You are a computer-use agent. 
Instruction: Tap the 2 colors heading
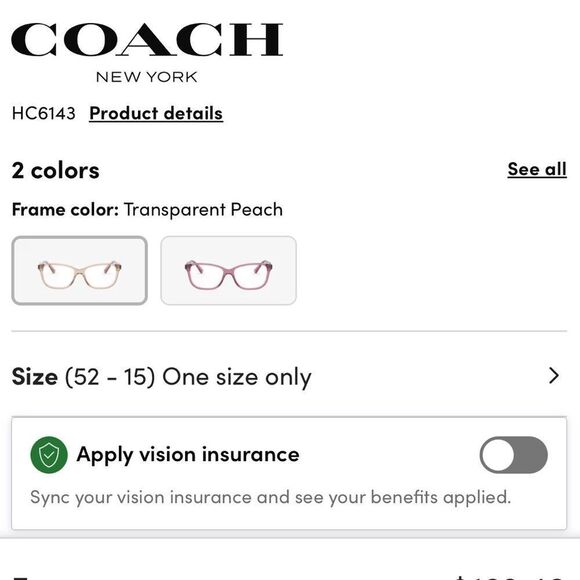(55, 171)
